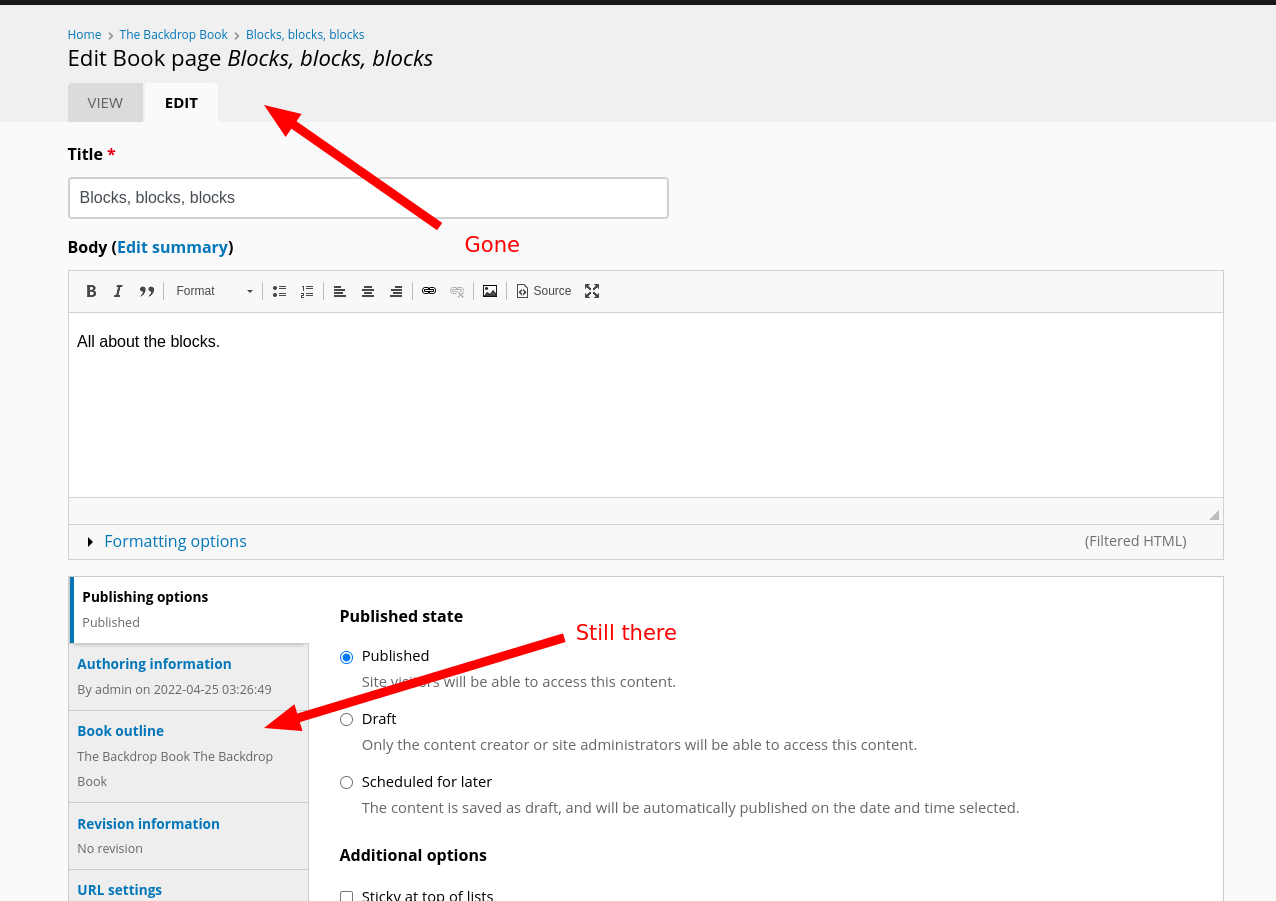Apply Bold formatting in the editor

(x=91, y=291)
